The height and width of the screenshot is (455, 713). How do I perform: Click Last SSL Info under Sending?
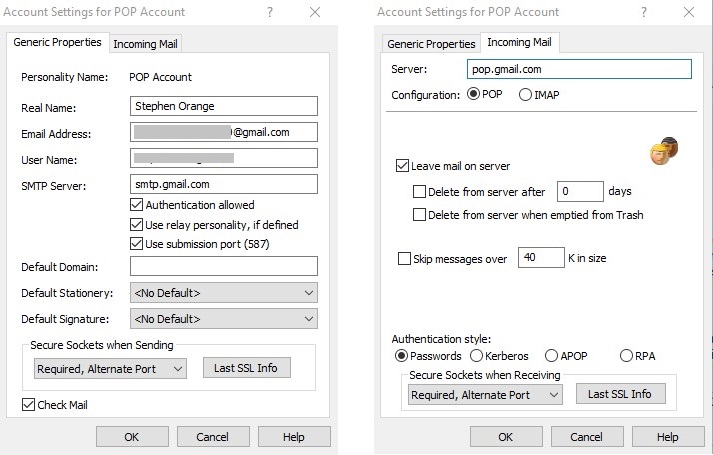click(246, 368)
